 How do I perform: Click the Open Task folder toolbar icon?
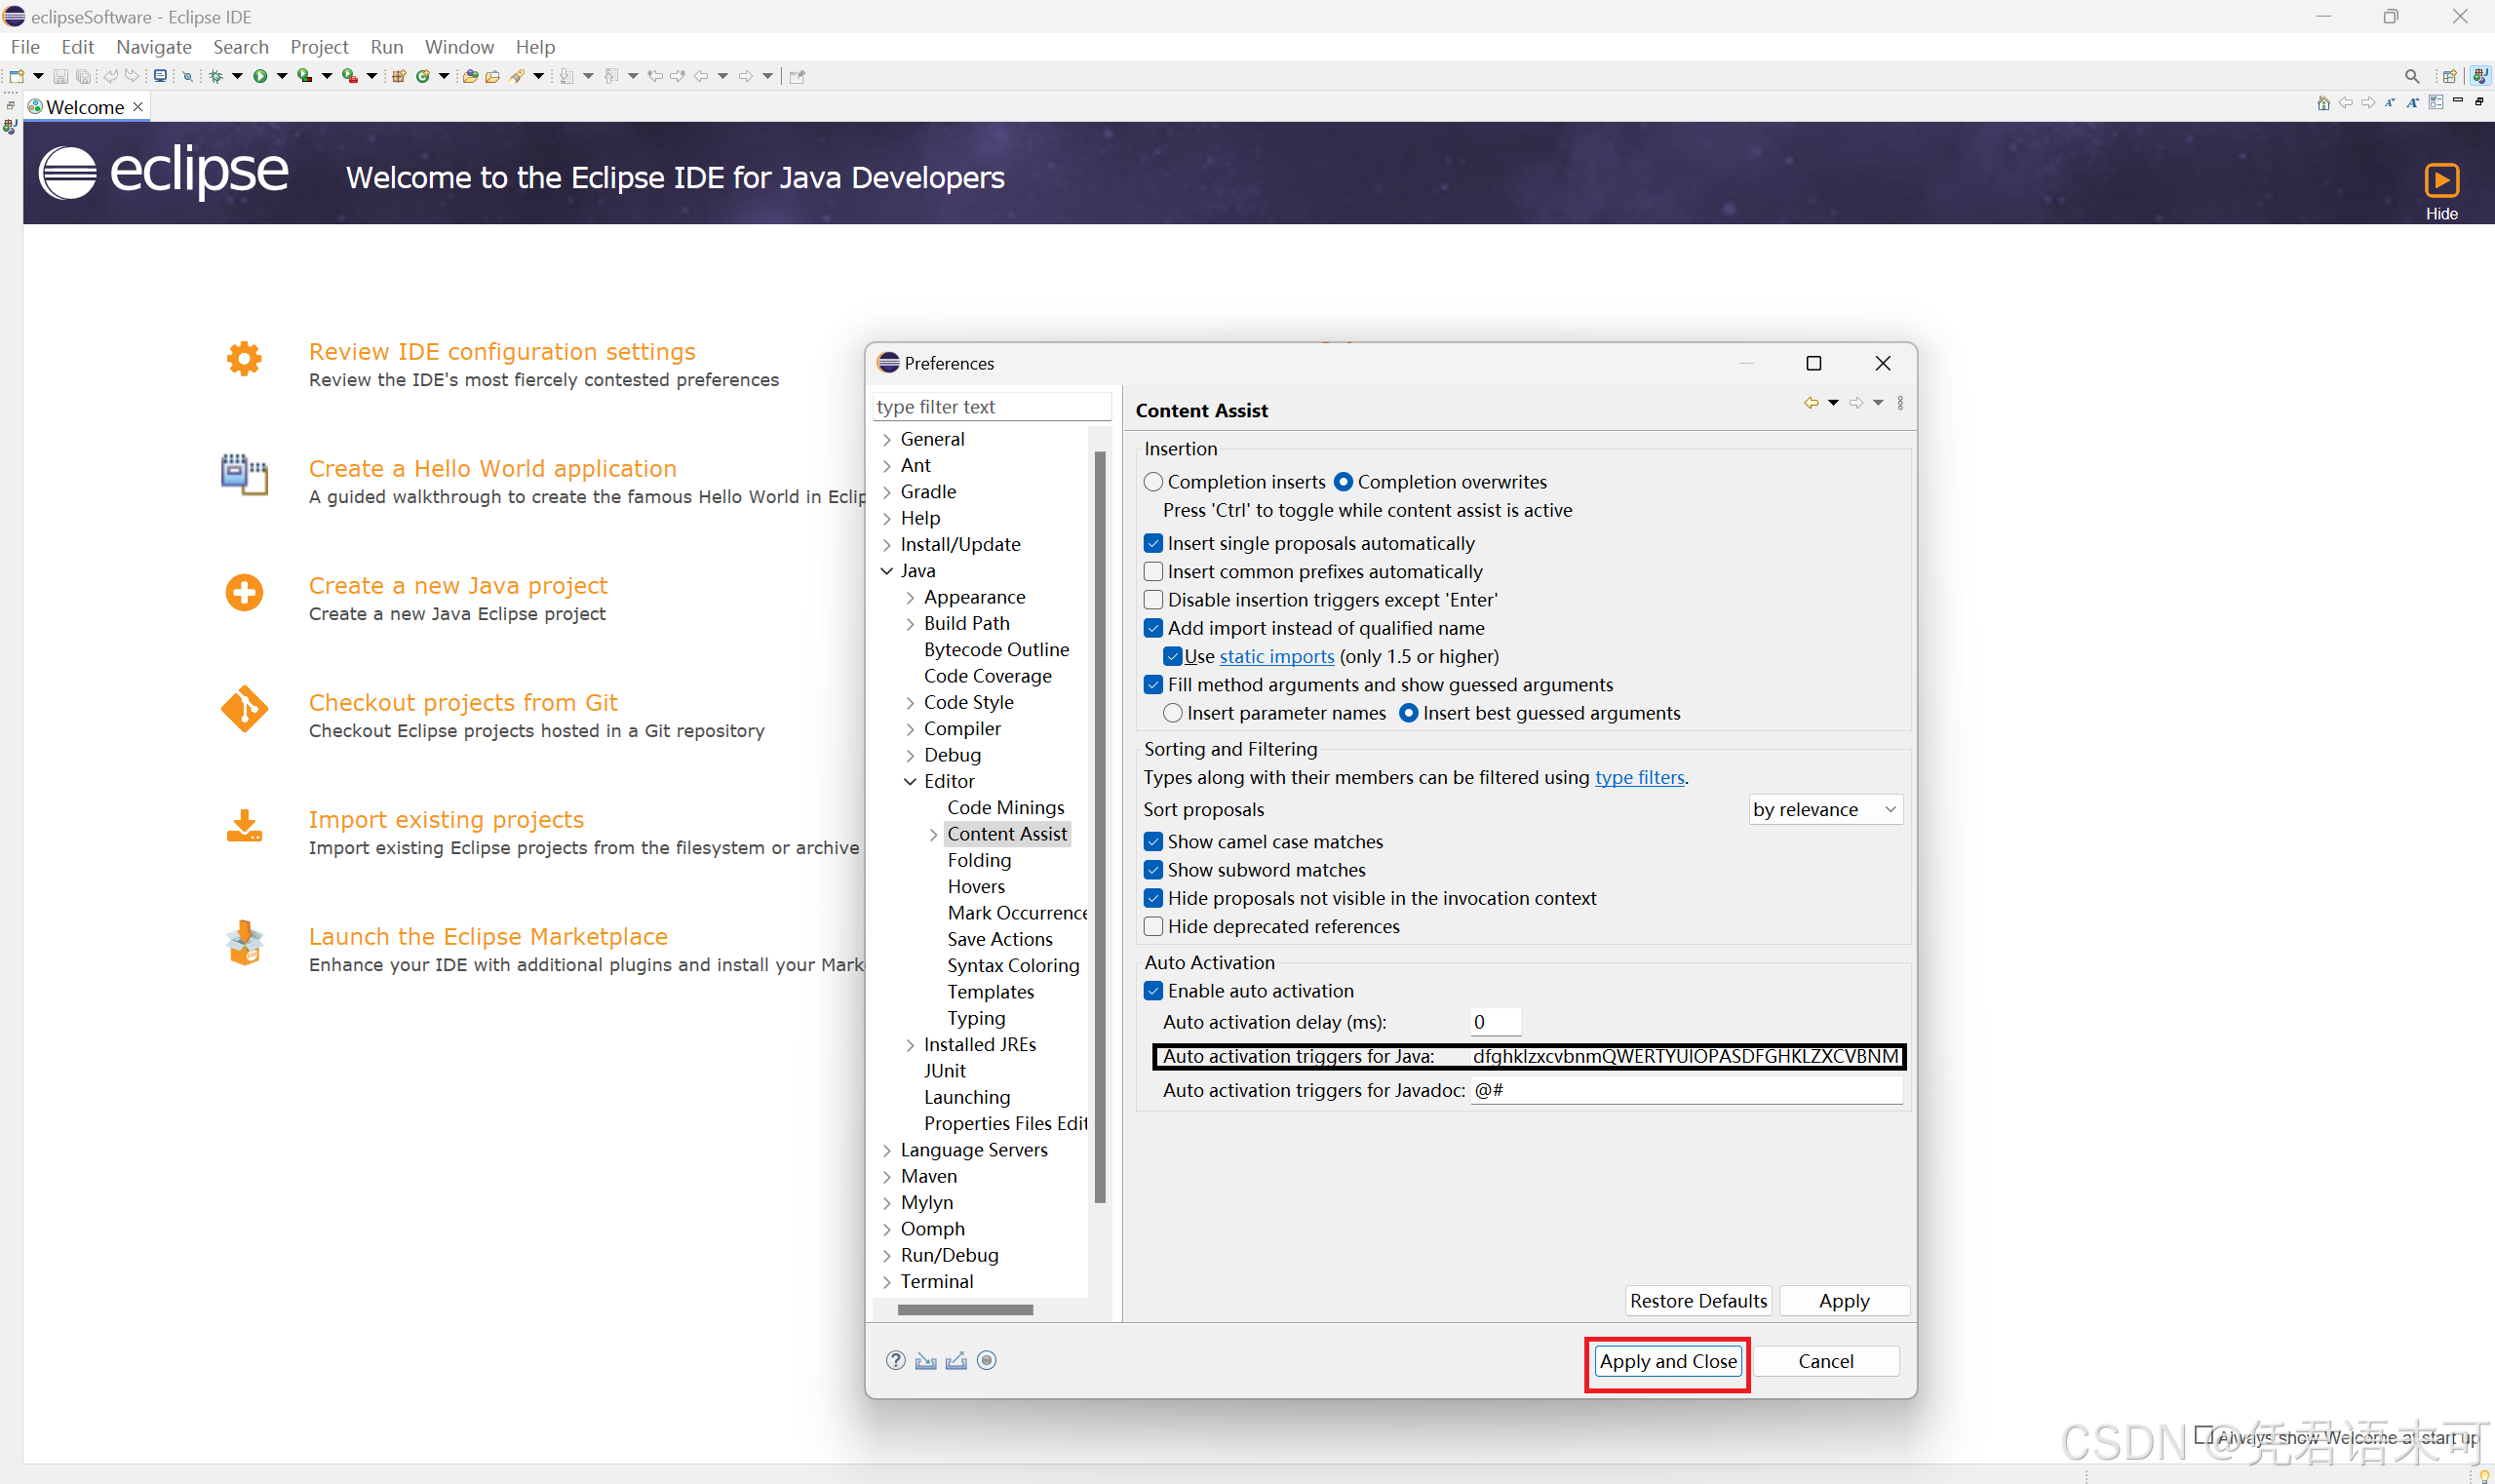(x=492, y=76)
